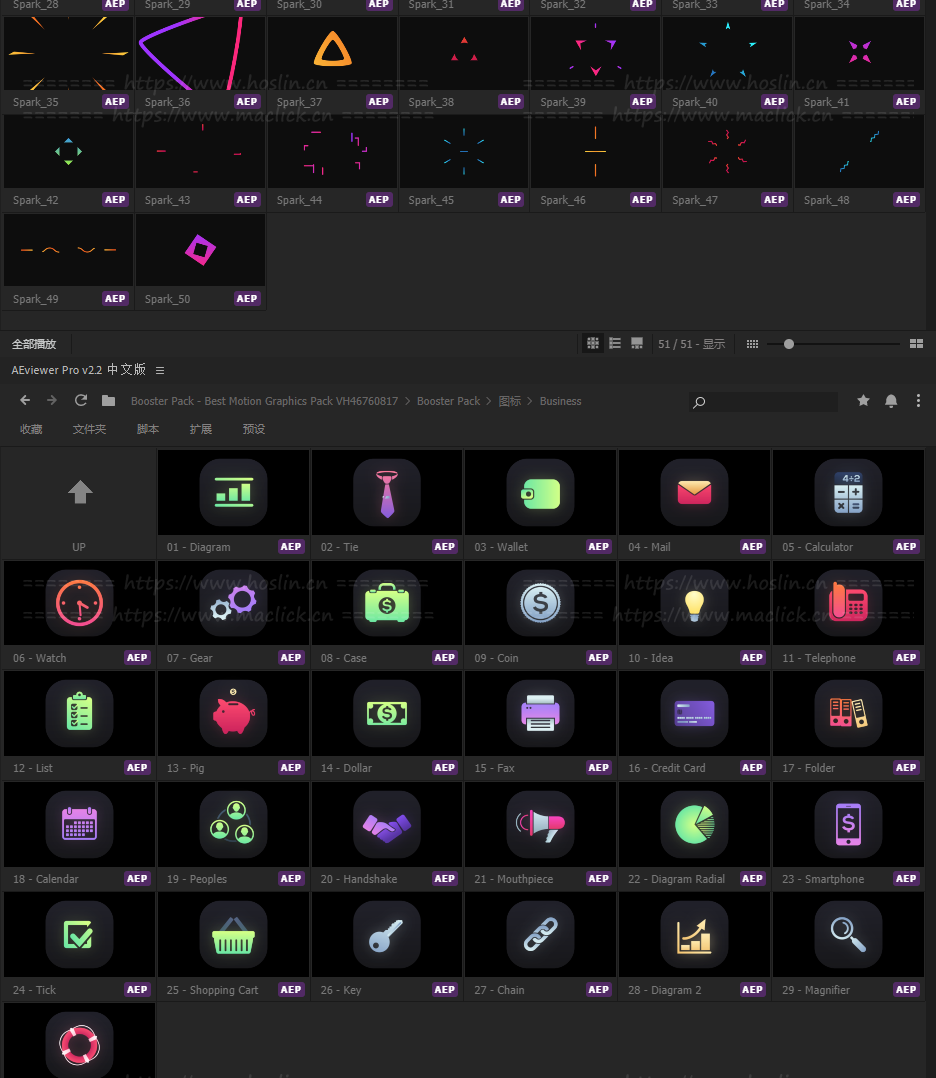Select the 01 - Diagram icon item
The width and height of the screenshot is (936, 1078).
pos(233,503)
